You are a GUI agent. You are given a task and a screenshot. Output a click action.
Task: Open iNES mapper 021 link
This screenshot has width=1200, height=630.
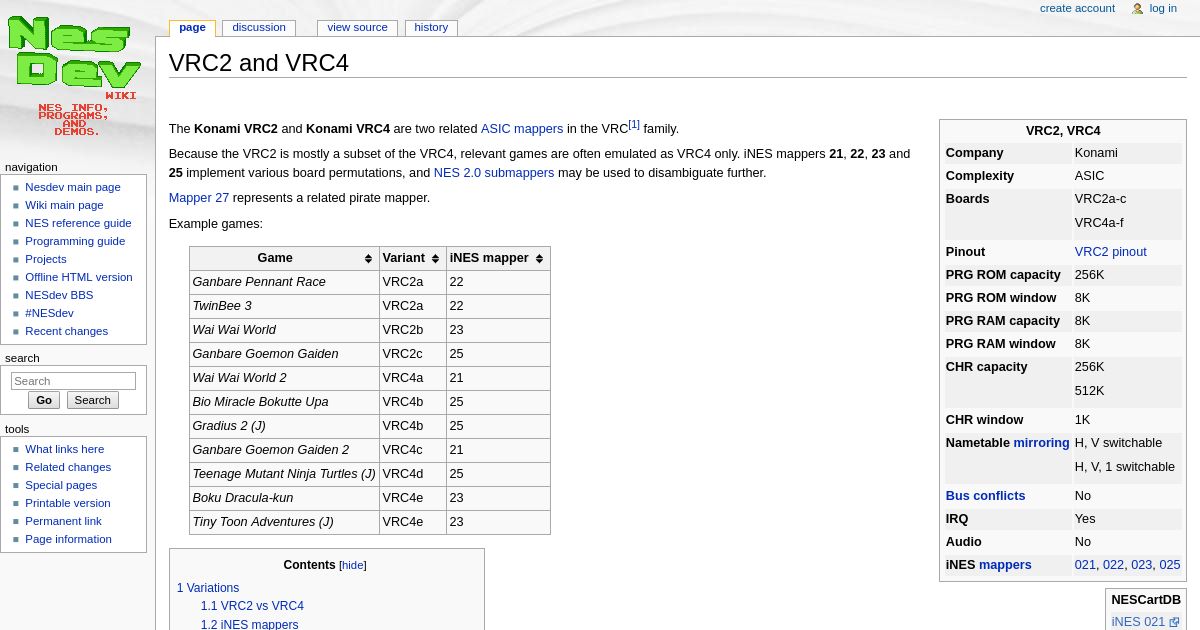pos(1085,565)
